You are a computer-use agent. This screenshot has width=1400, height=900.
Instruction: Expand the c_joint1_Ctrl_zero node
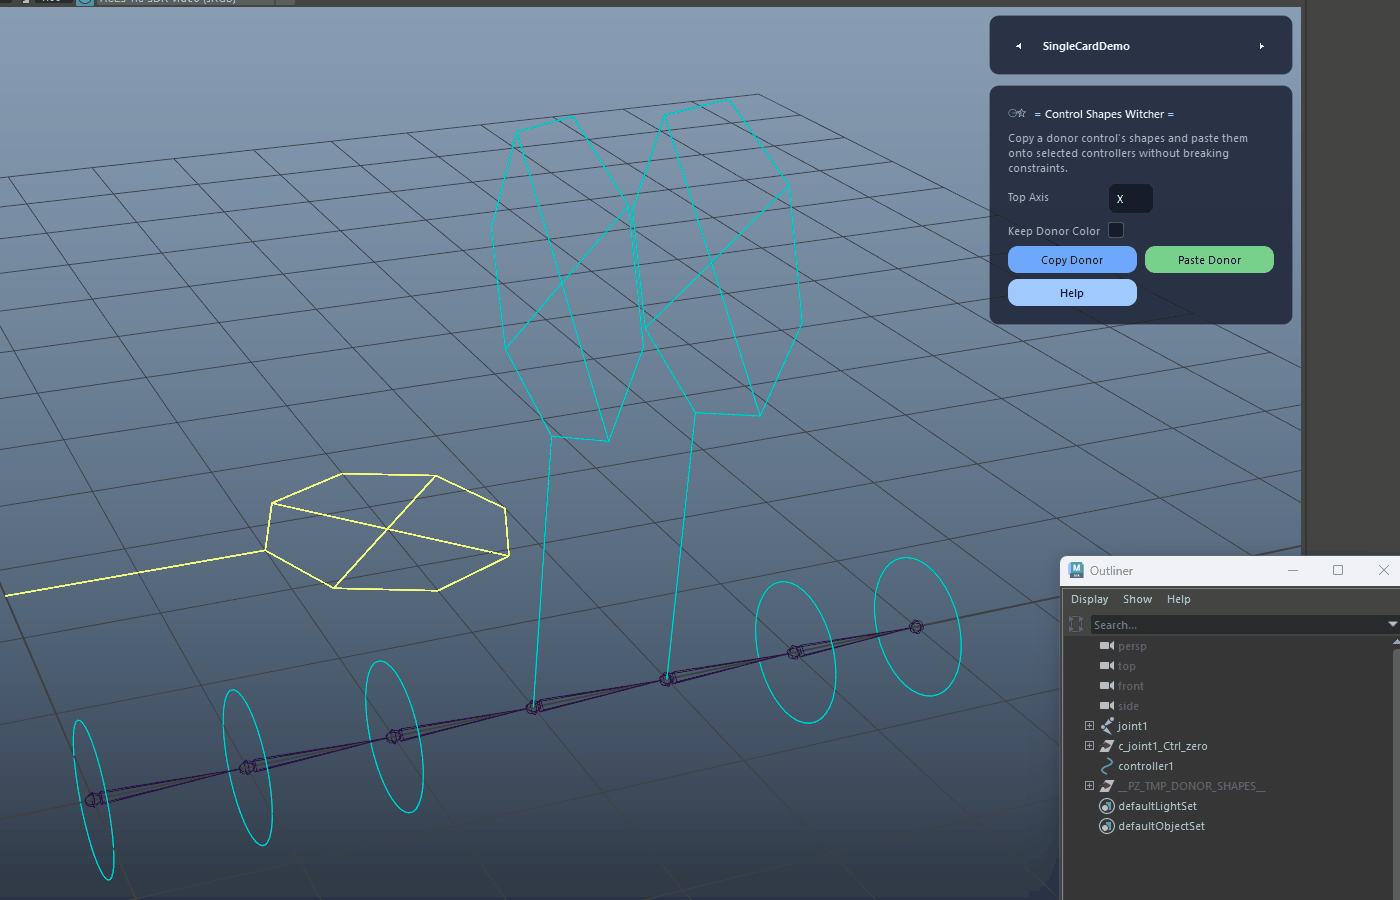point(1089,746)
